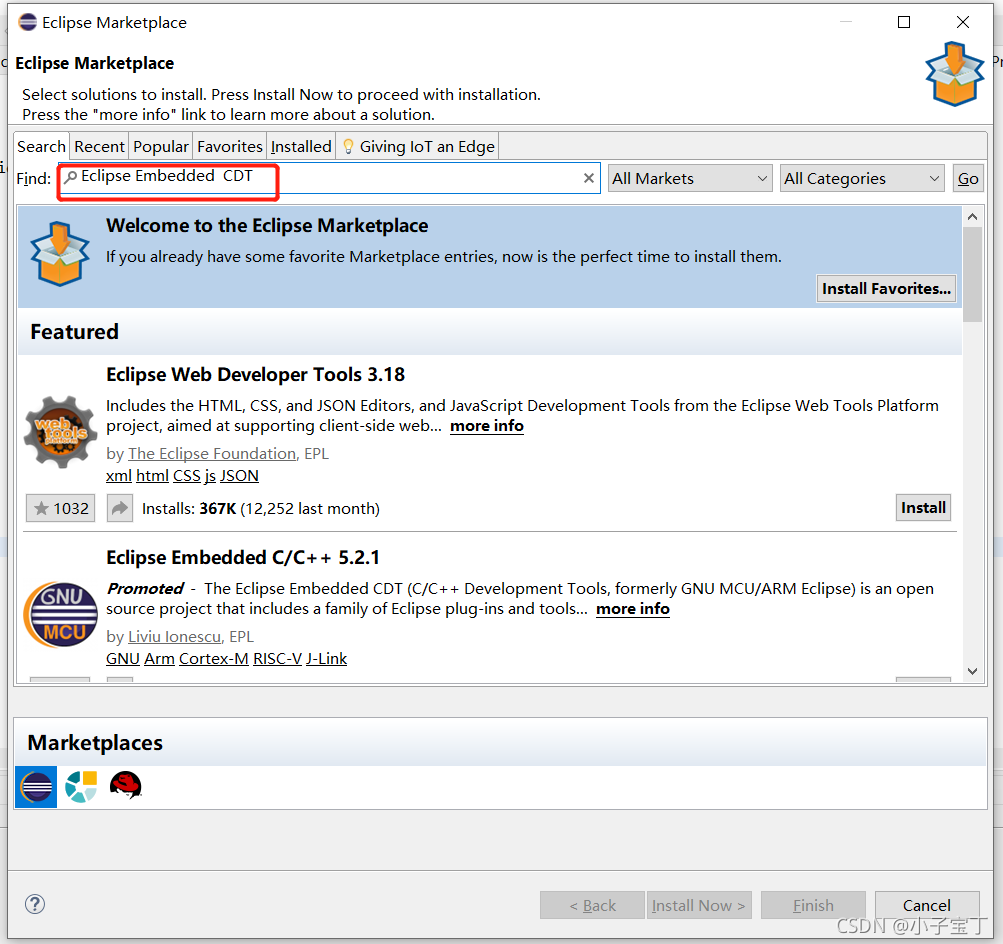The image size is (1003, 944).
Task: Install Eclipse Web Developer Tools 3.18
Action: pyautogui.click(x=923, y=507)
